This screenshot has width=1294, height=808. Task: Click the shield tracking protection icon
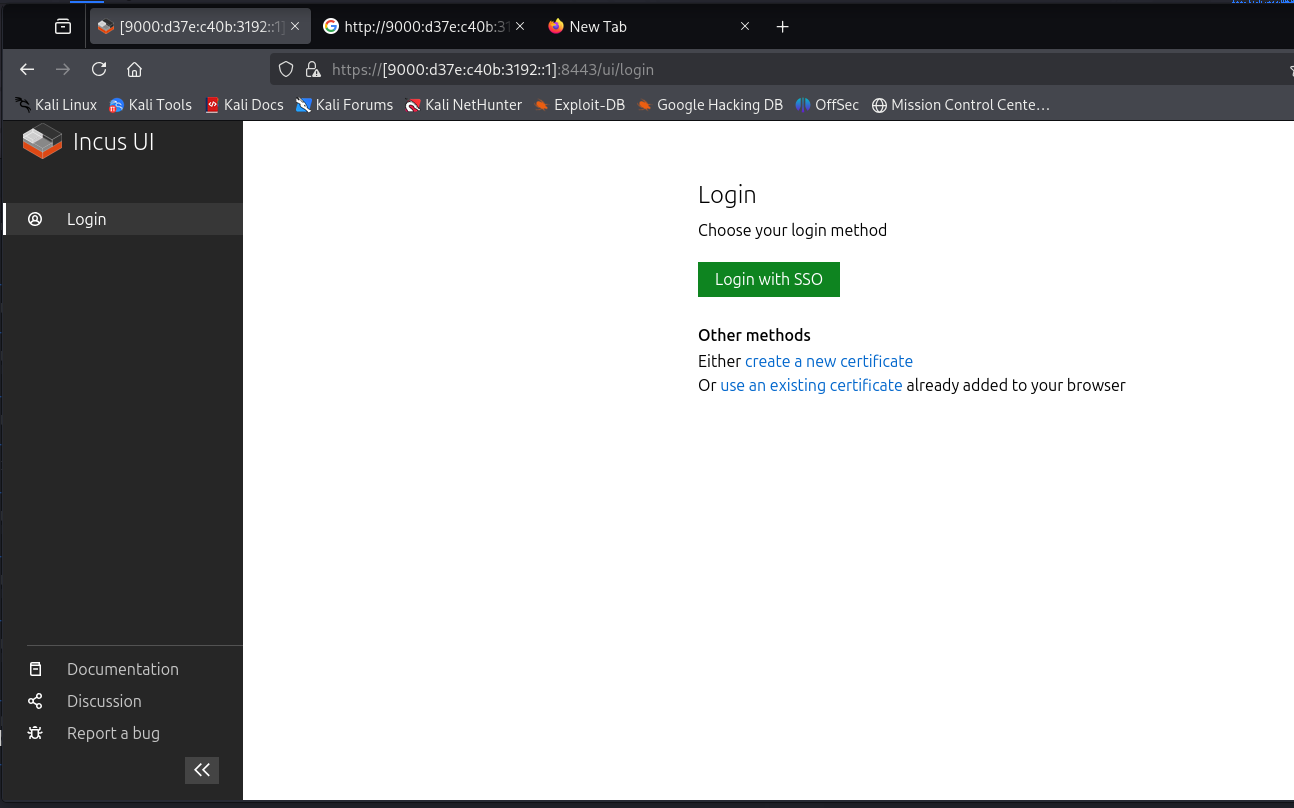286,69
